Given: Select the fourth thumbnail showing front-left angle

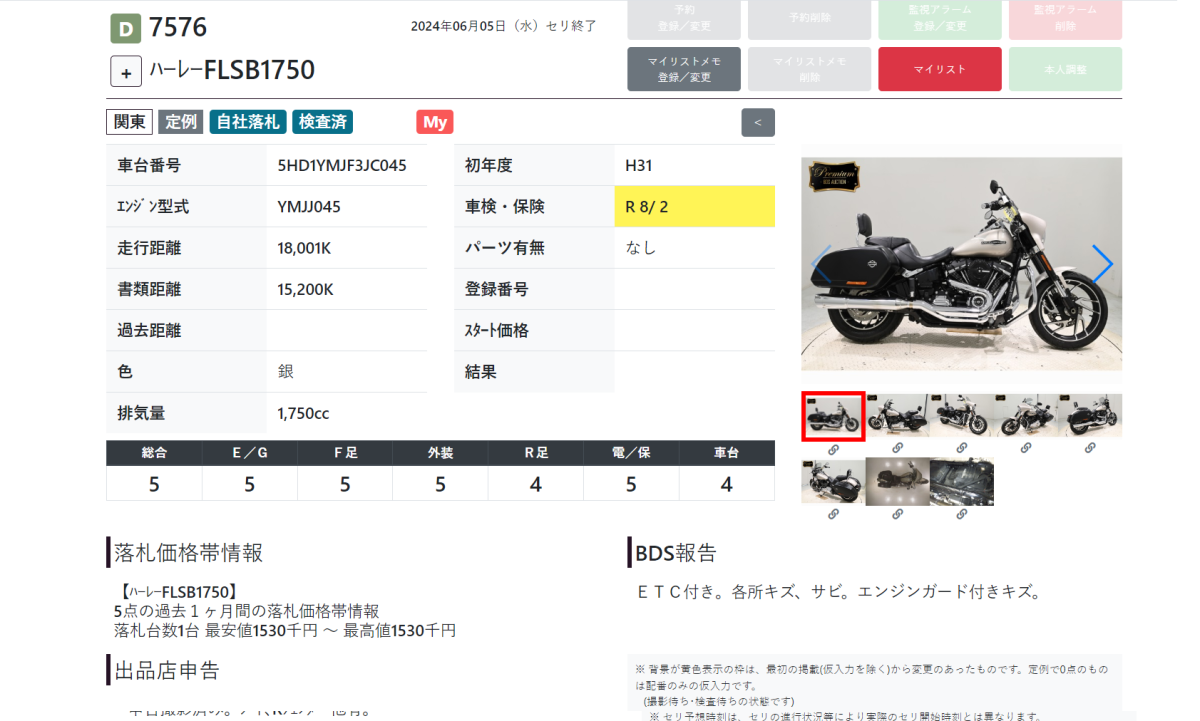Looking at the screenshot, I should point(1026,415).
